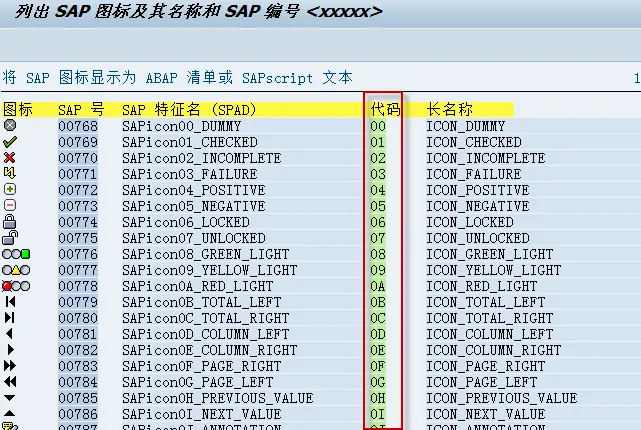Click the ICON_TOTAL_LEFT first-column arrow icon

tap(10, 302)
